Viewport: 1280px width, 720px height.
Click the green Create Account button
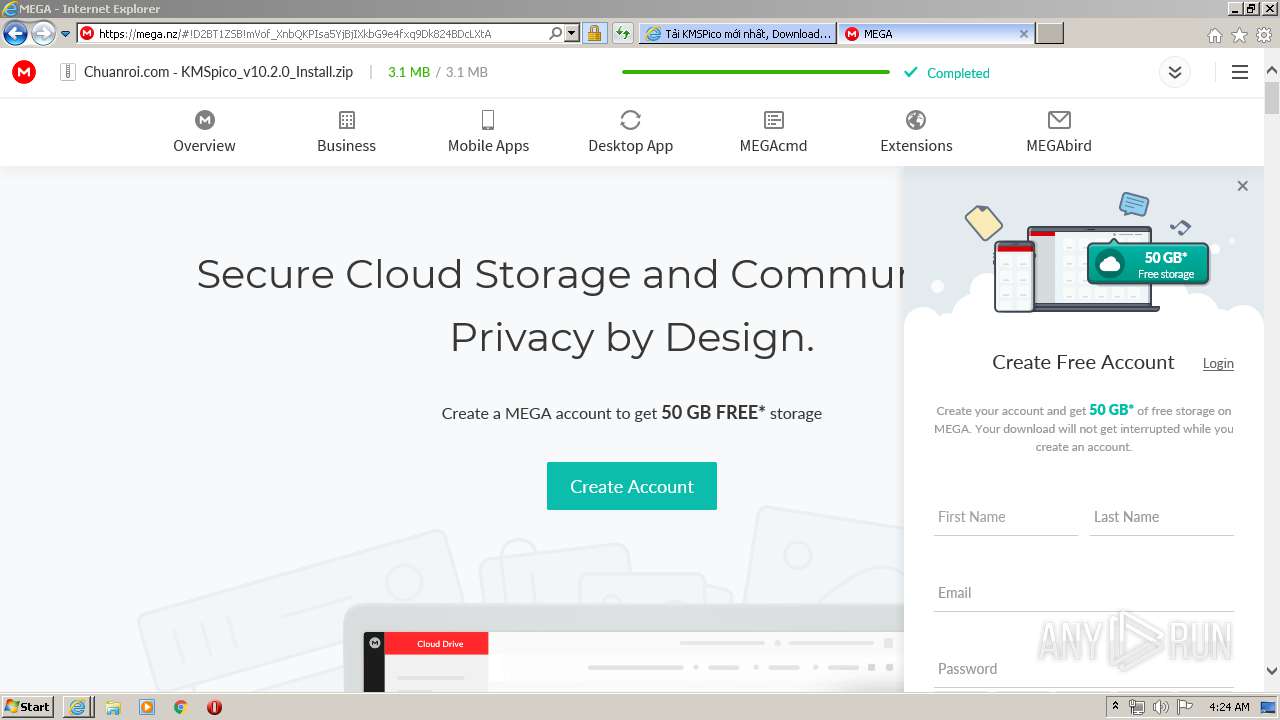pos(632,486)
